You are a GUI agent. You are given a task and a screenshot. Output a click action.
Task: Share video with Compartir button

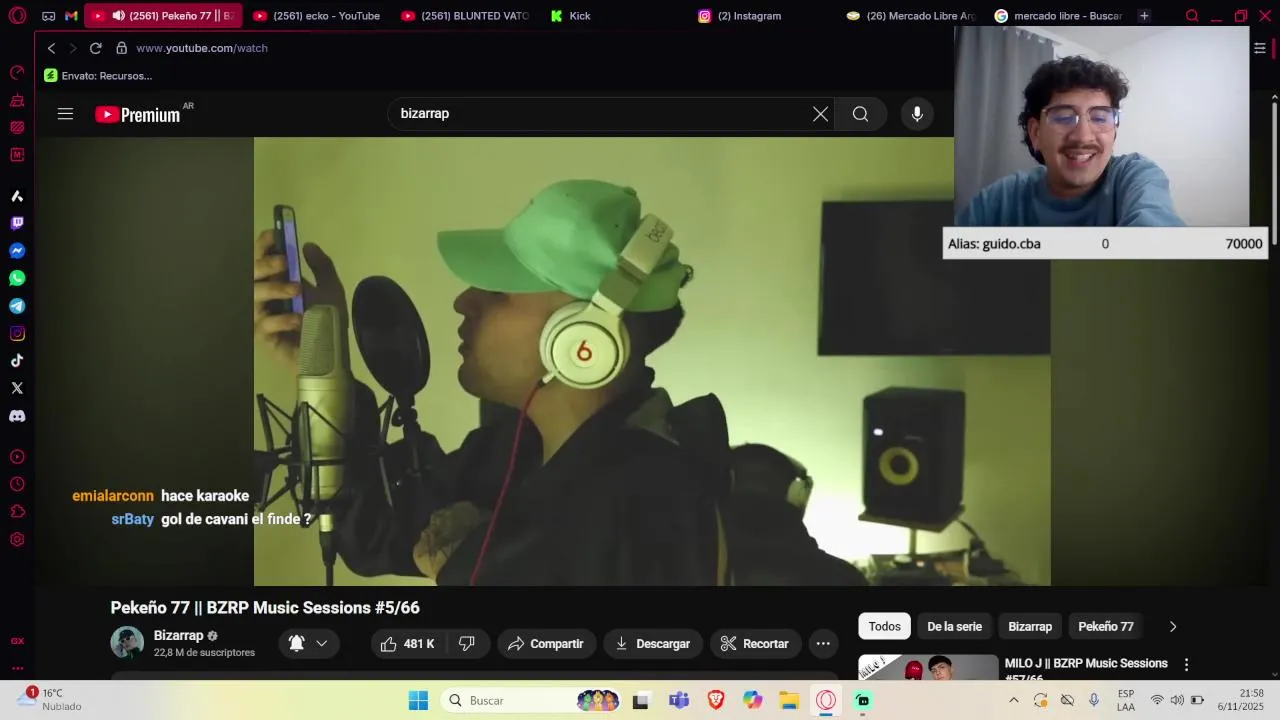pyautogui.click(x=546, y=644)
